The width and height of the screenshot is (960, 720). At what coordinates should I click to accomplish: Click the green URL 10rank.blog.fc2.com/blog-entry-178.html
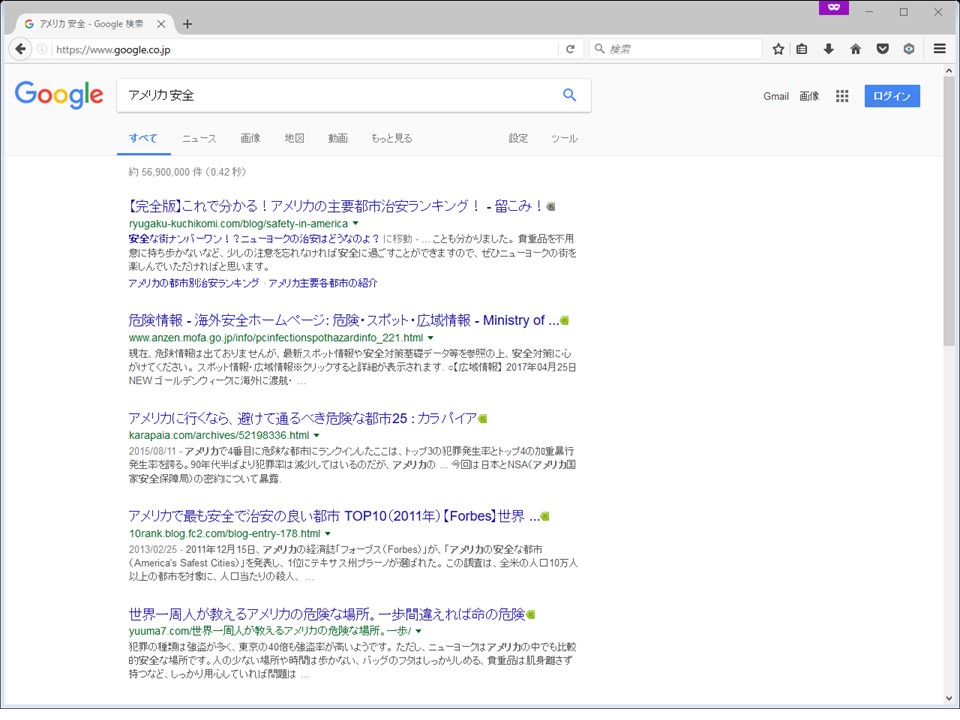pyautogui.click(x=224, y=533)
